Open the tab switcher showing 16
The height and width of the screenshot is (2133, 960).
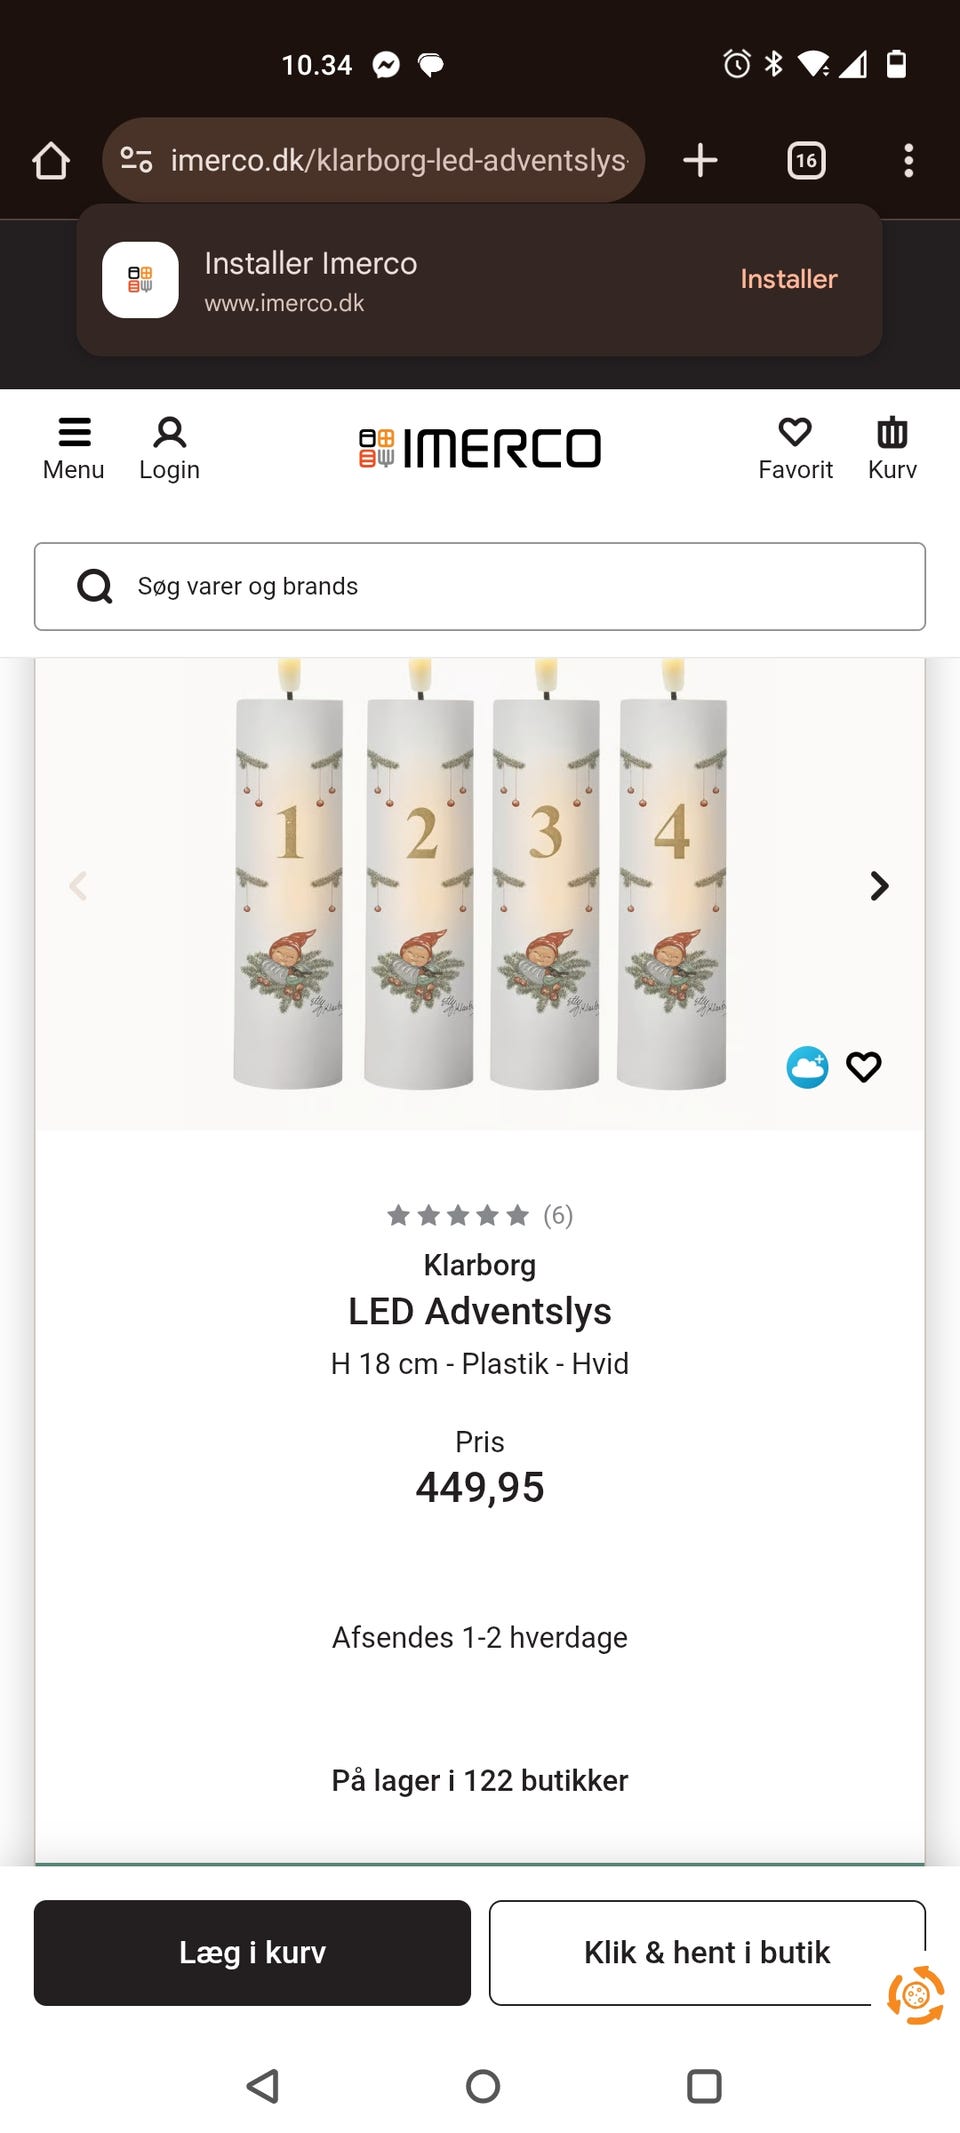[x=806, y=160]
